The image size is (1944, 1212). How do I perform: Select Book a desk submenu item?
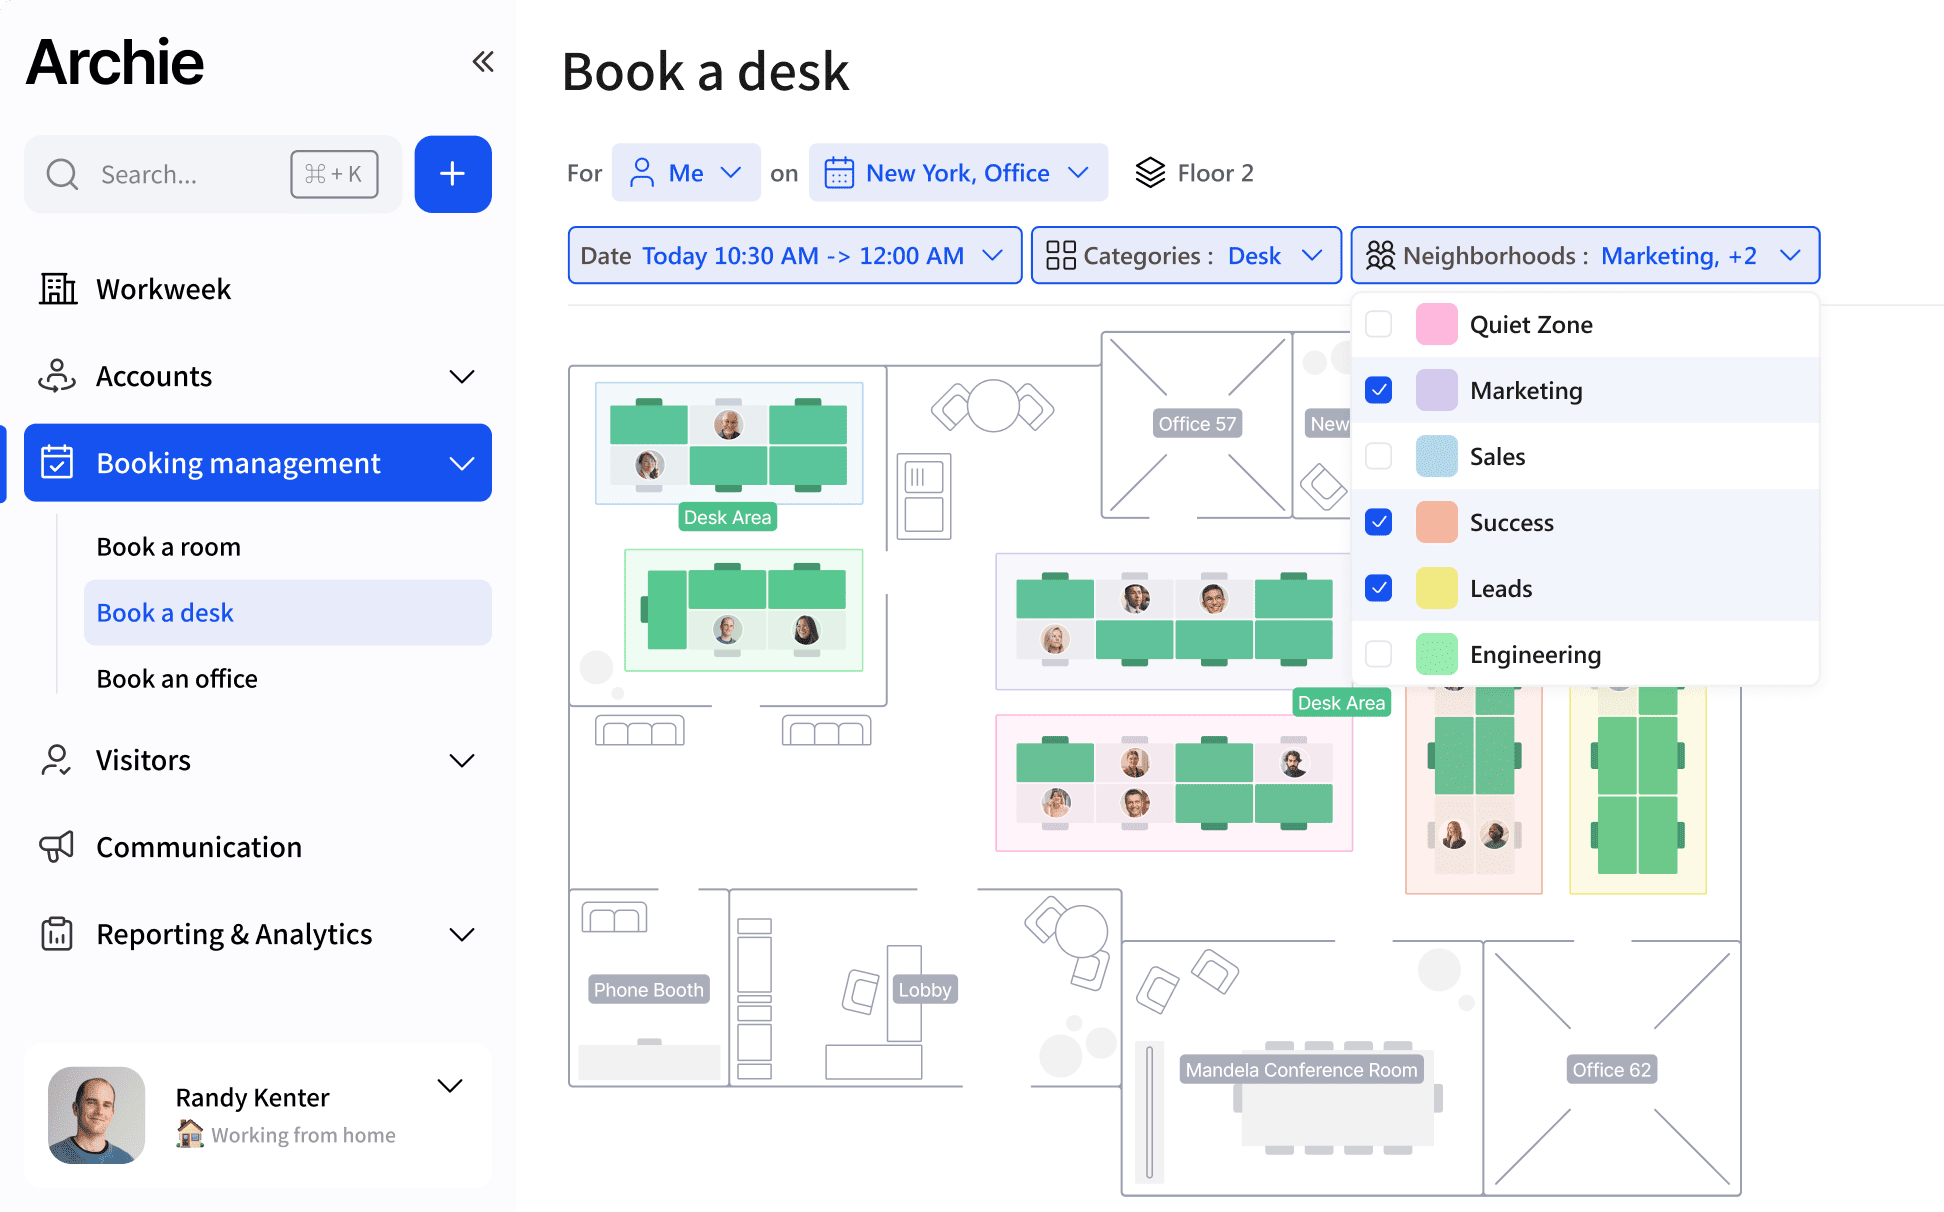point(288,613)
